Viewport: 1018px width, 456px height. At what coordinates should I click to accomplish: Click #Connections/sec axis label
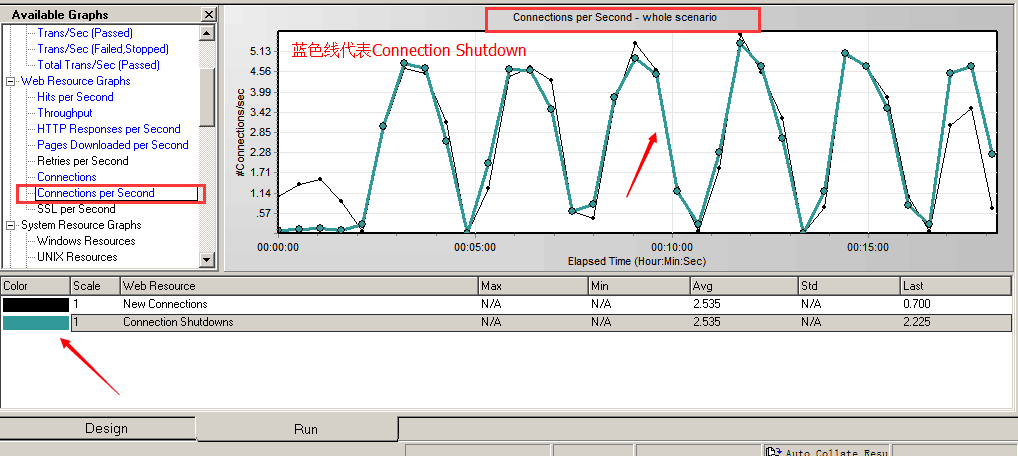(x=240, y=133)
